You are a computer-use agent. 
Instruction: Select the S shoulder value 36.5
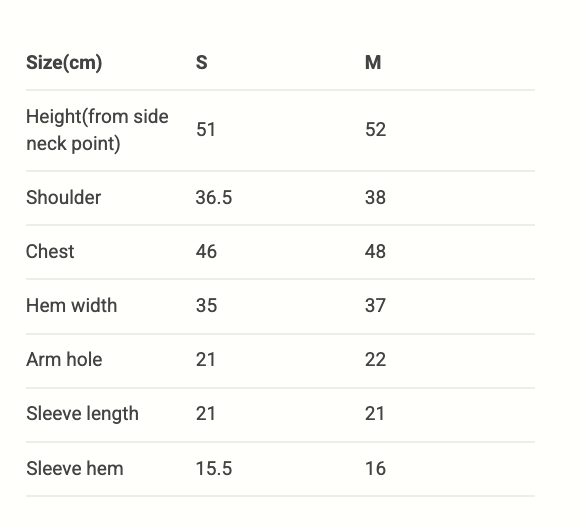214,197
